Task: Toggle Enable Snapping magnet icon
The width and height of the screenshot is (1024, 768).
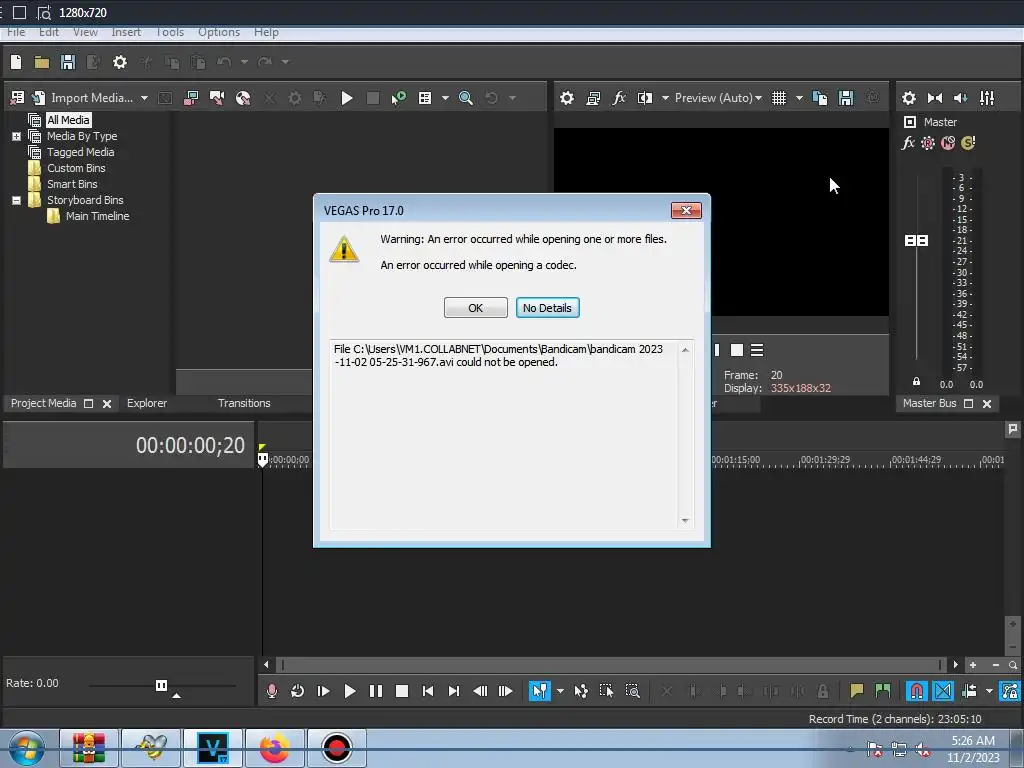Action: pyautogui.click(x=916, y=691)
